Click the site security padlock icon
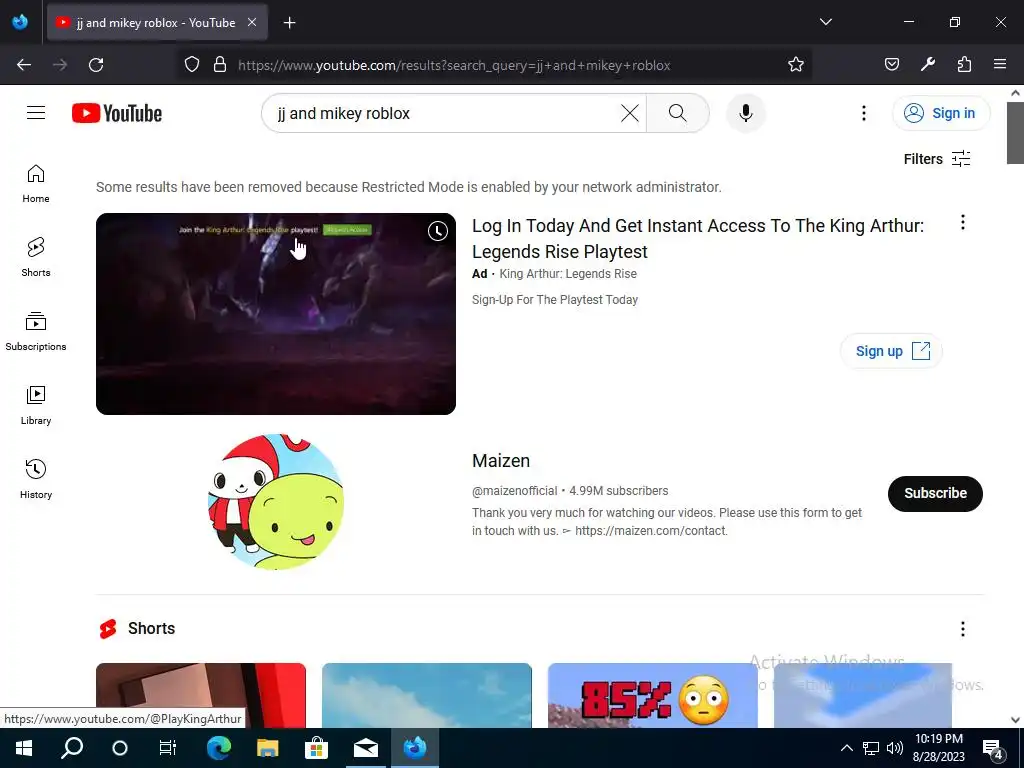This screenshot has height=768, width=1024. [x=220, y=65]
